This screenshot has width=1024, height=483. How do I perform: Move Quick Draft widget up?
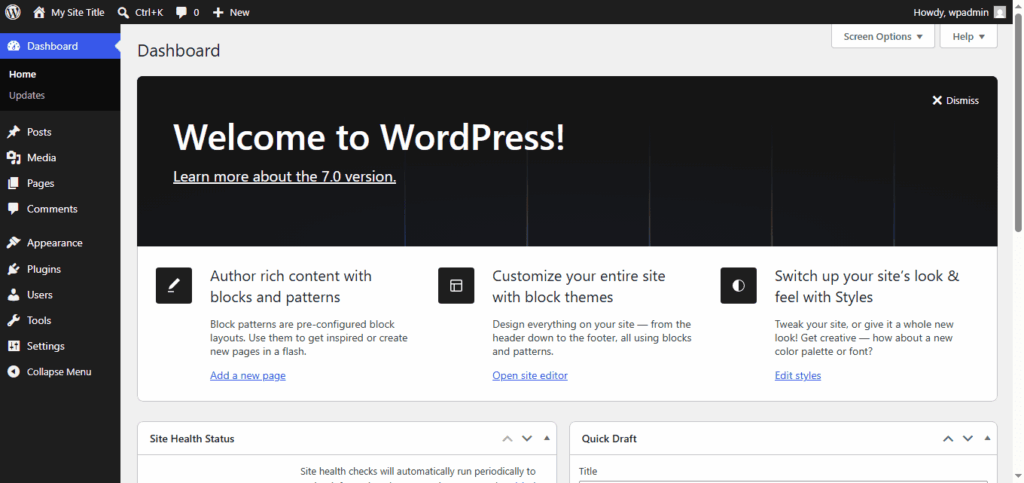coord(948,439)
